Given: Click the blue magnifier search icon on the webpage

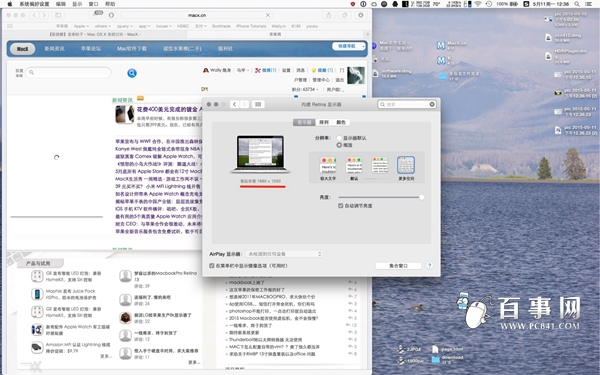Looking at the screenshot, I should coord(132,73).
